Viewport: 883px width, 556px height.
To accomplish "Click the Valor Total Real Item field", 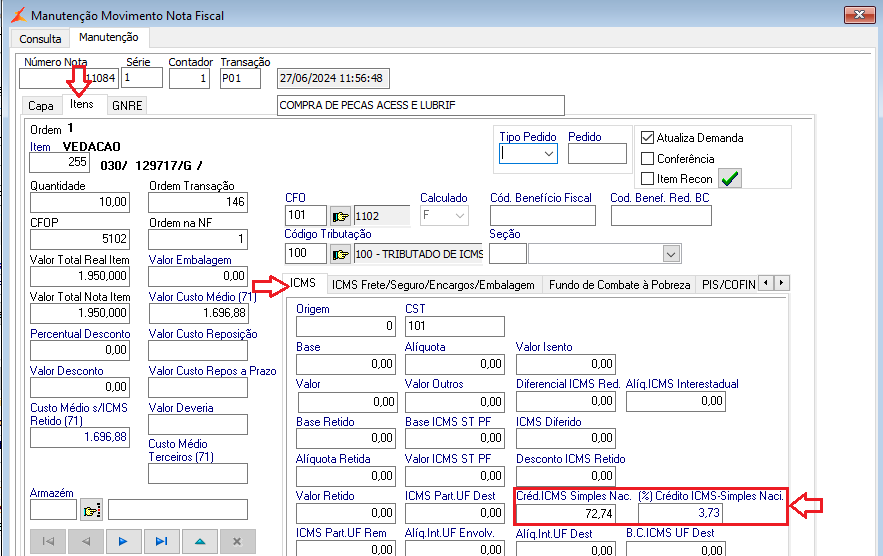I will pos(80,276).
